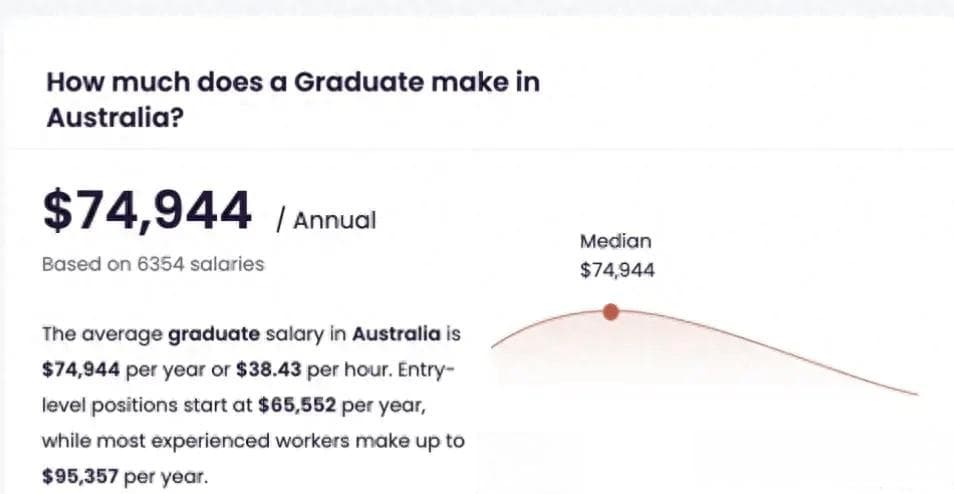Click the 'experienced workers' phrase
954x494 pixels.
249,441
